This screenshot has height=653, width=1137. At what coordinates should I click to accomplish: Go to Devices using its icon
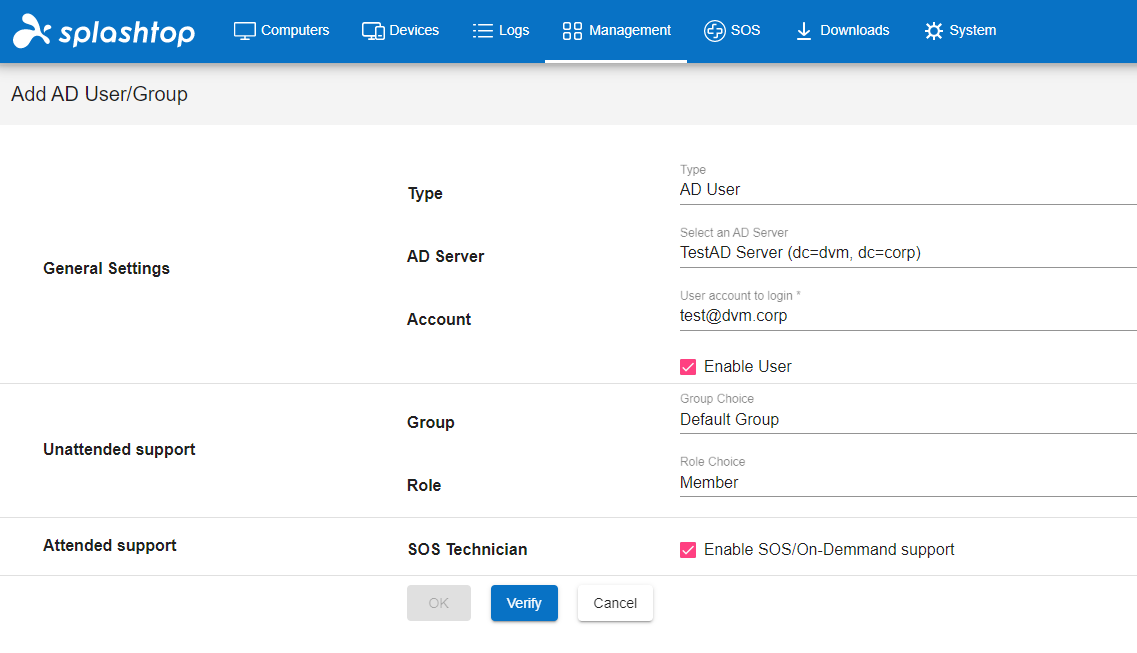click(x=373, y=31)
